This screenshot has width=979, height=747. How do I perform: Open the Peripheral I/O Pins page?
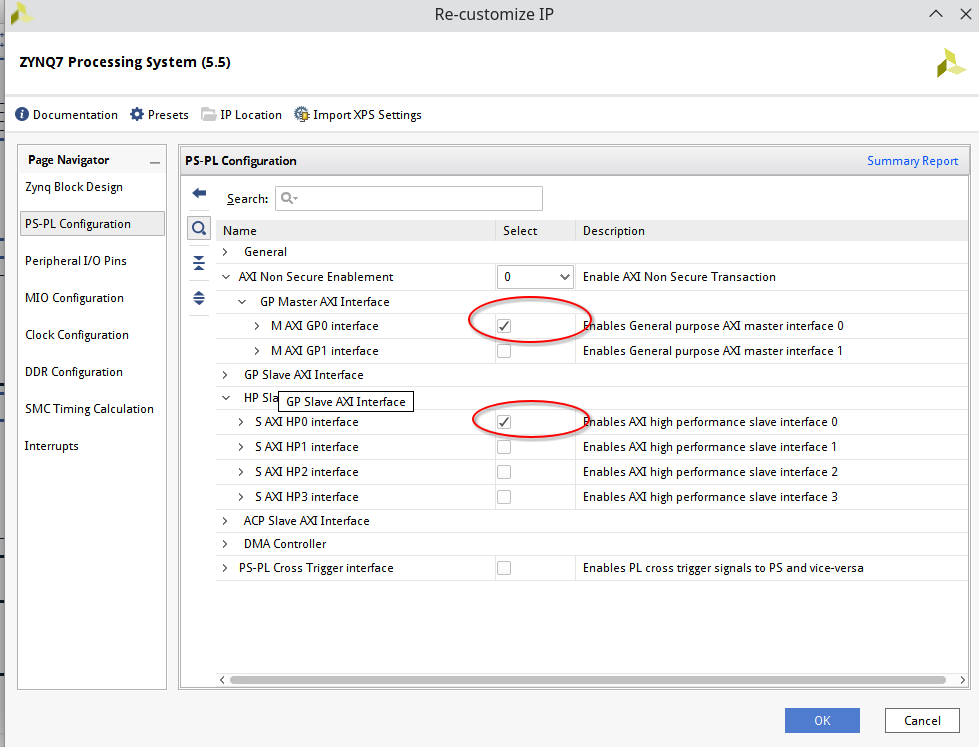[x=76, y=260]
